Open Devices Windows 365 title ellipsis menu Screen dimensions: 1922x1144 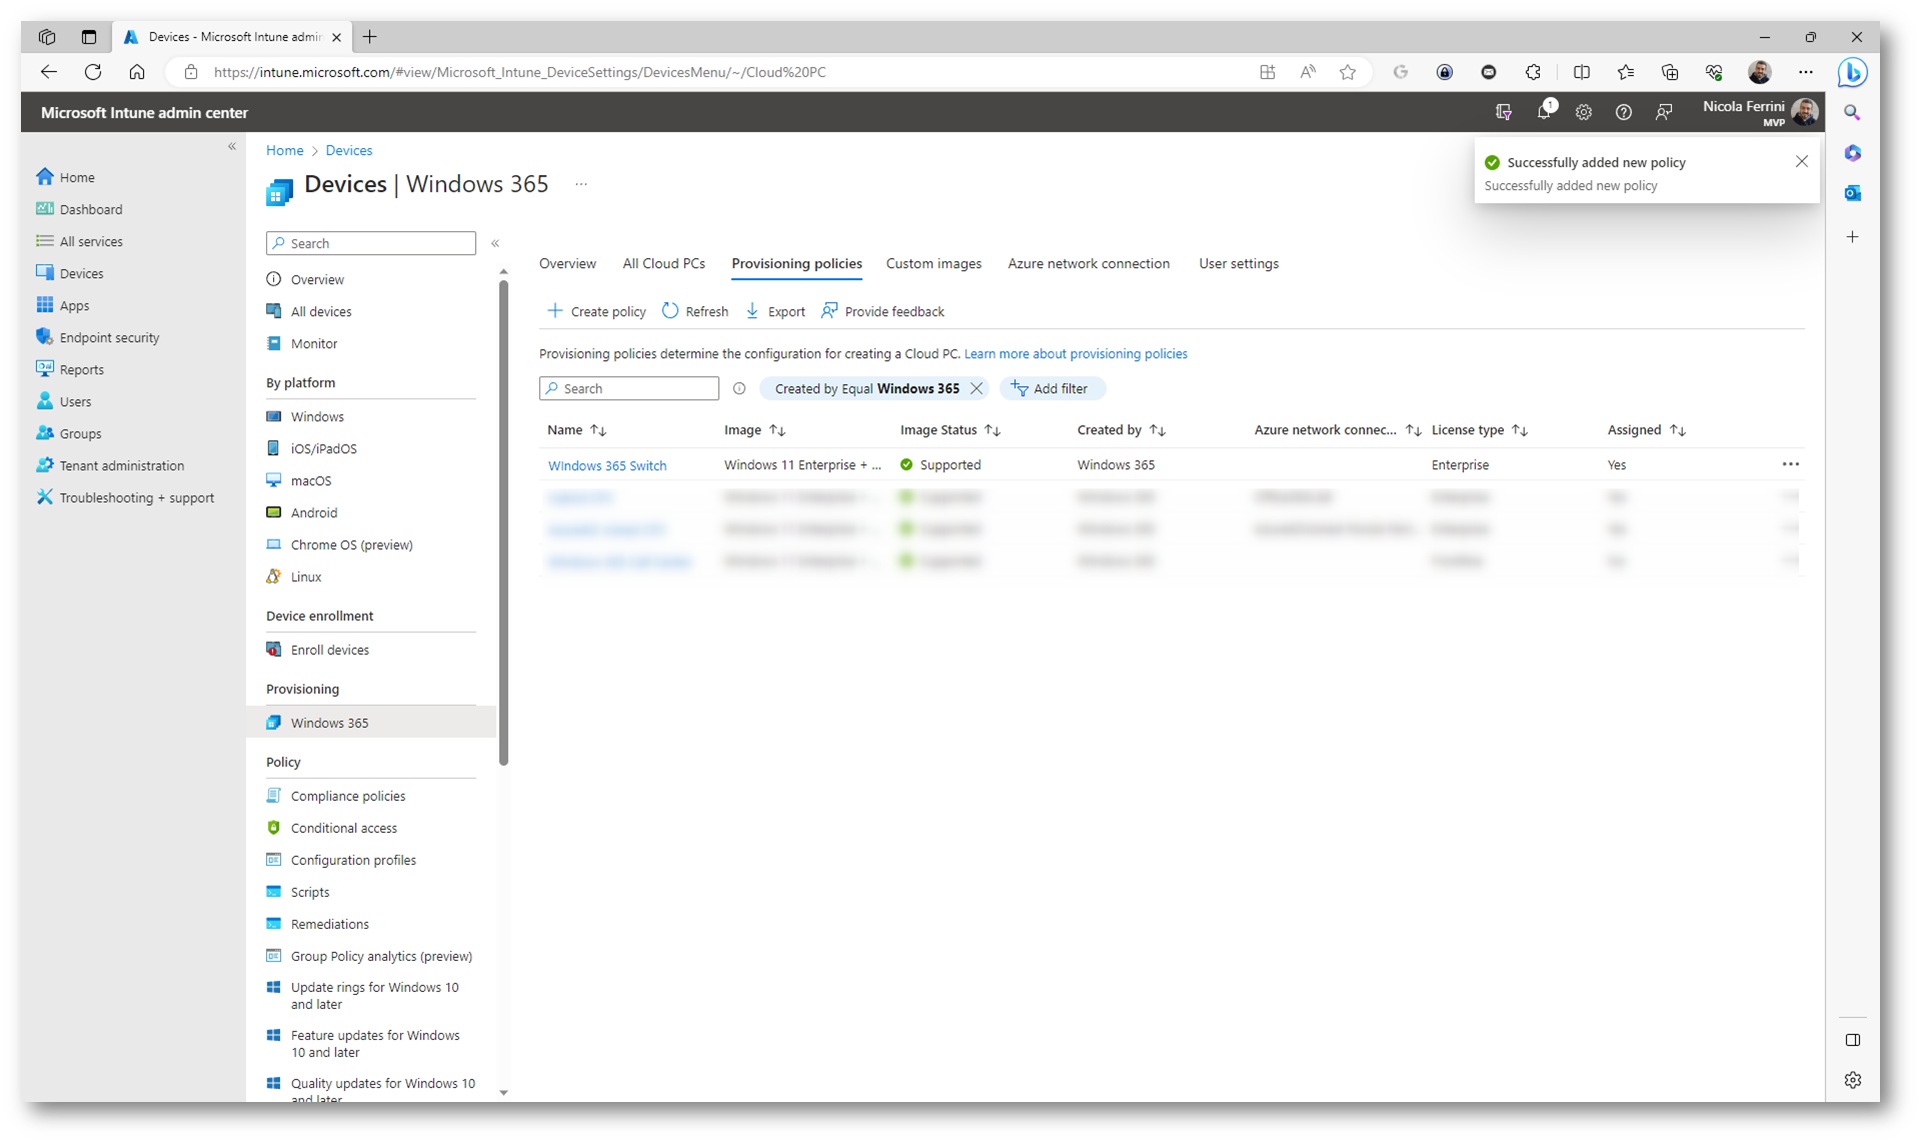click(x=581, y=184)
